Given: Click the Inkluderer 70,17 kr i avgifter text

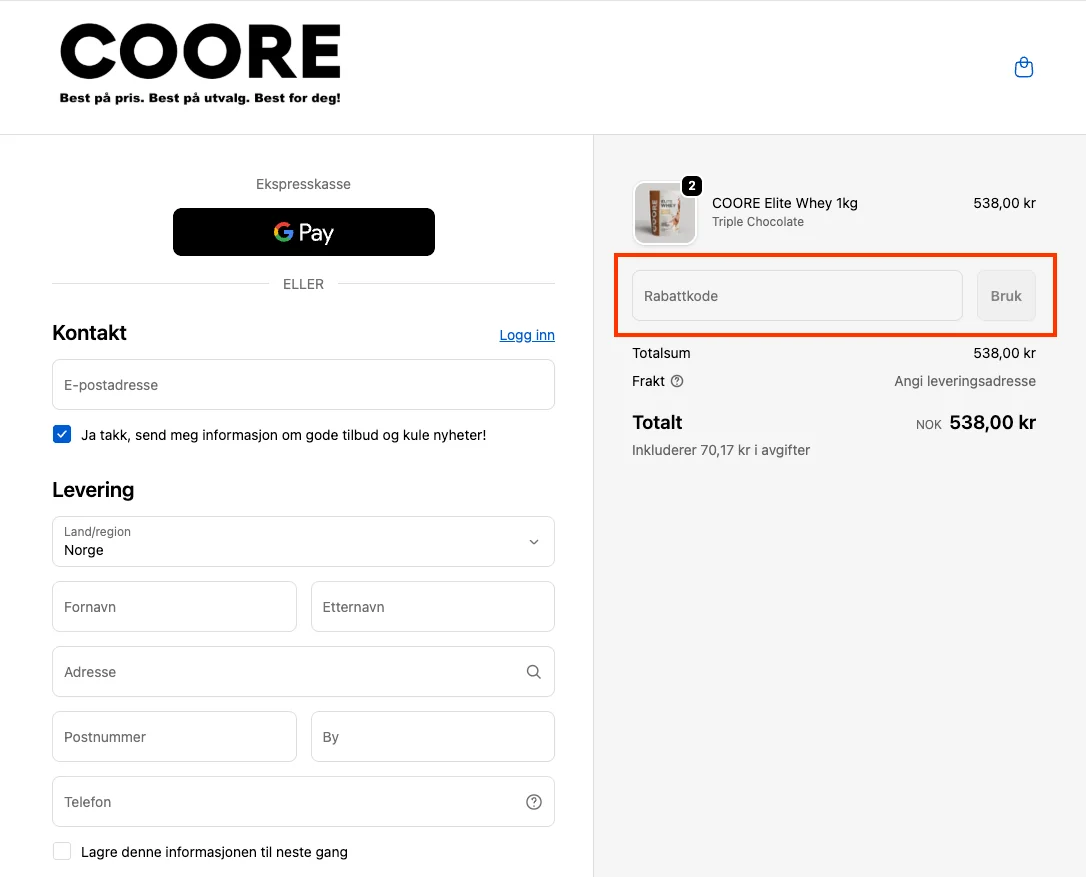Looking at the screenshot, I should (x=720, y=450).
